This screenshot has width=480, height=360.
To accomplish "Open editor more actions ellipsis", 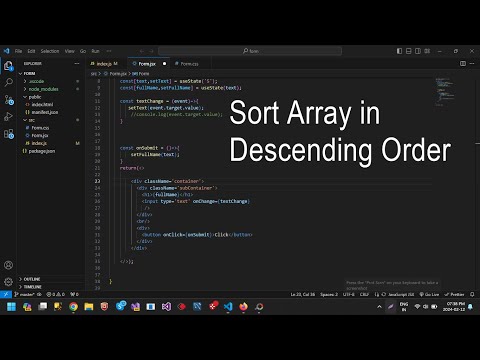I will [472, 63].
